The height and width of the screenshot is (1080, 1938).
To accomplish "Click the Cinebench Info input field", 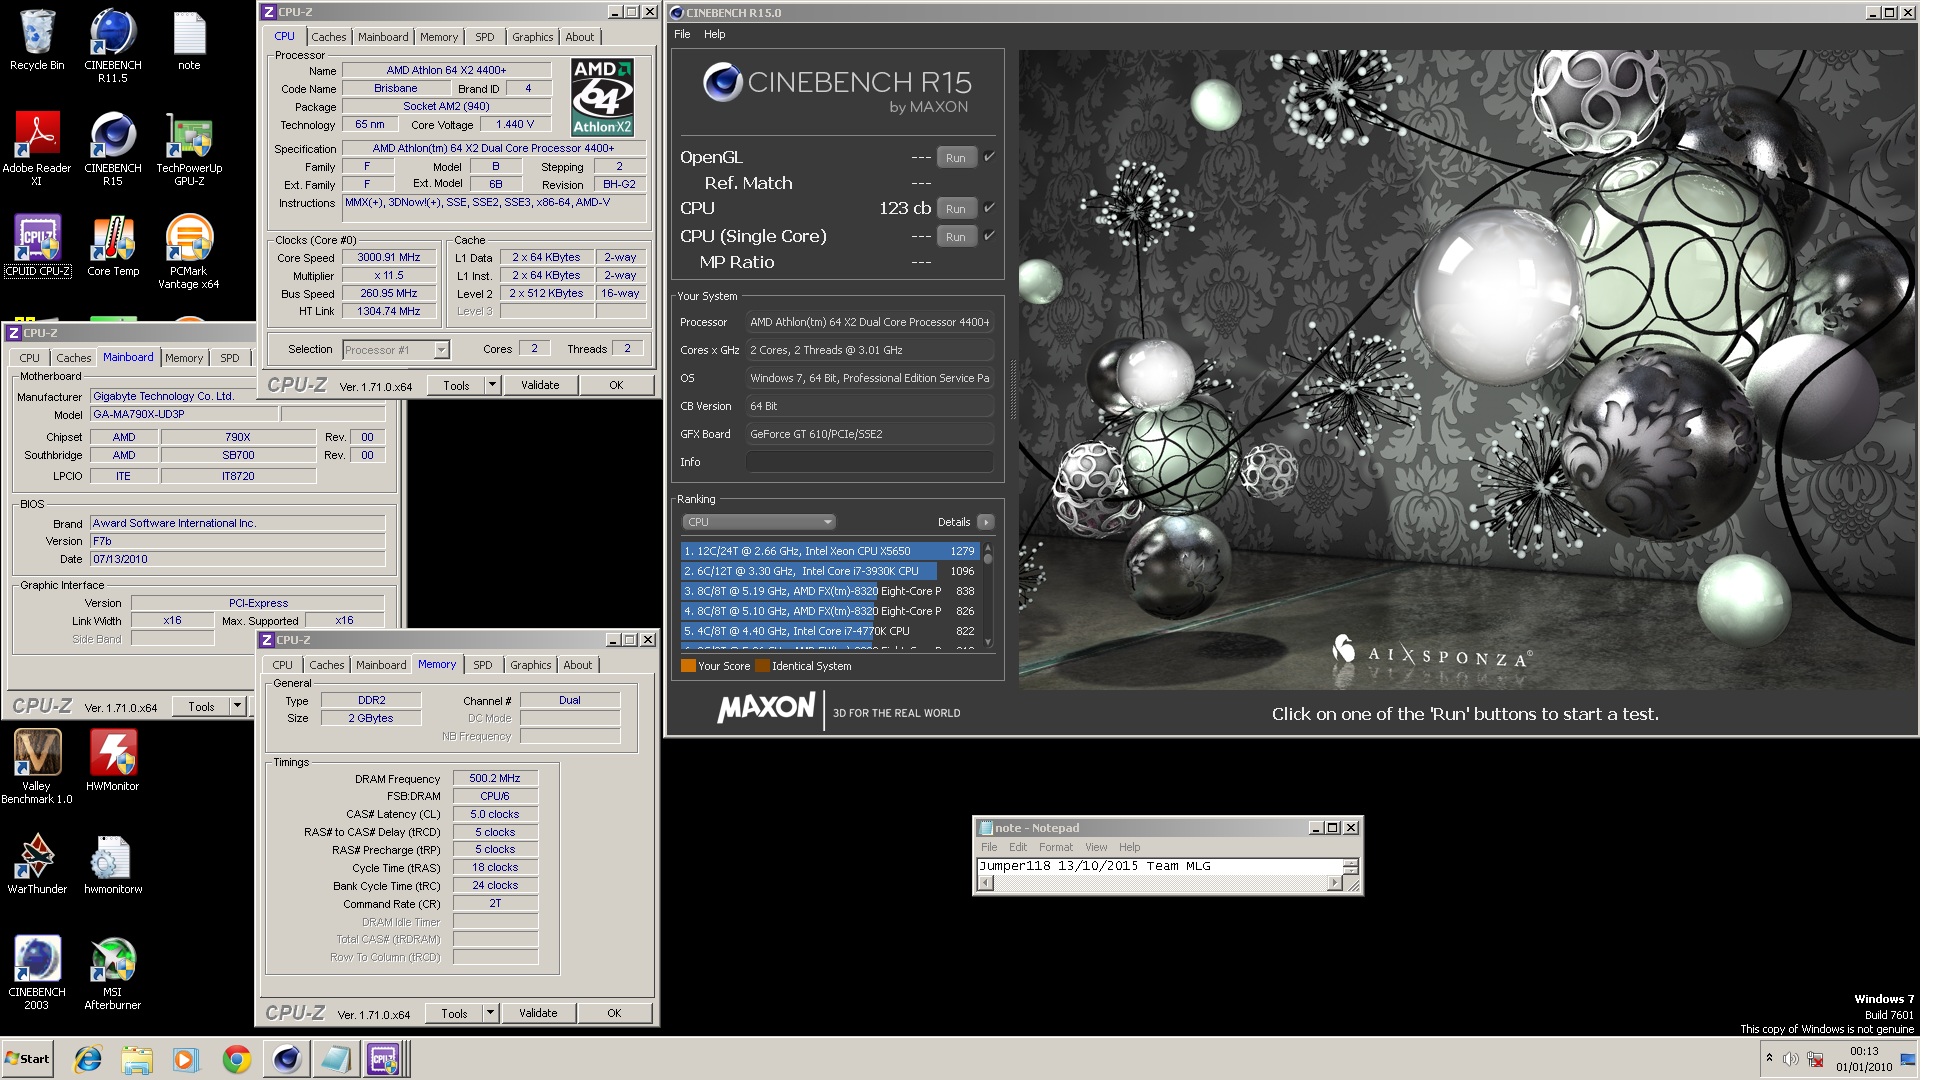I will (869, 462).
